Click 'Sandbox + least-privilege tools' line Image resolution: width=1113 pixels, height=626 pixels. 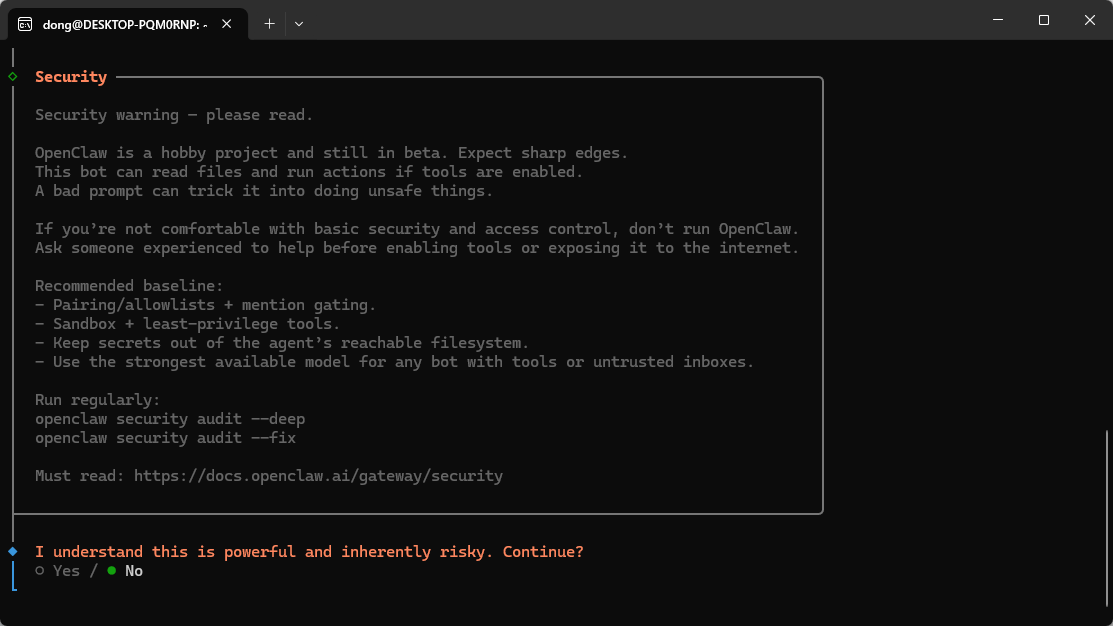187,324
